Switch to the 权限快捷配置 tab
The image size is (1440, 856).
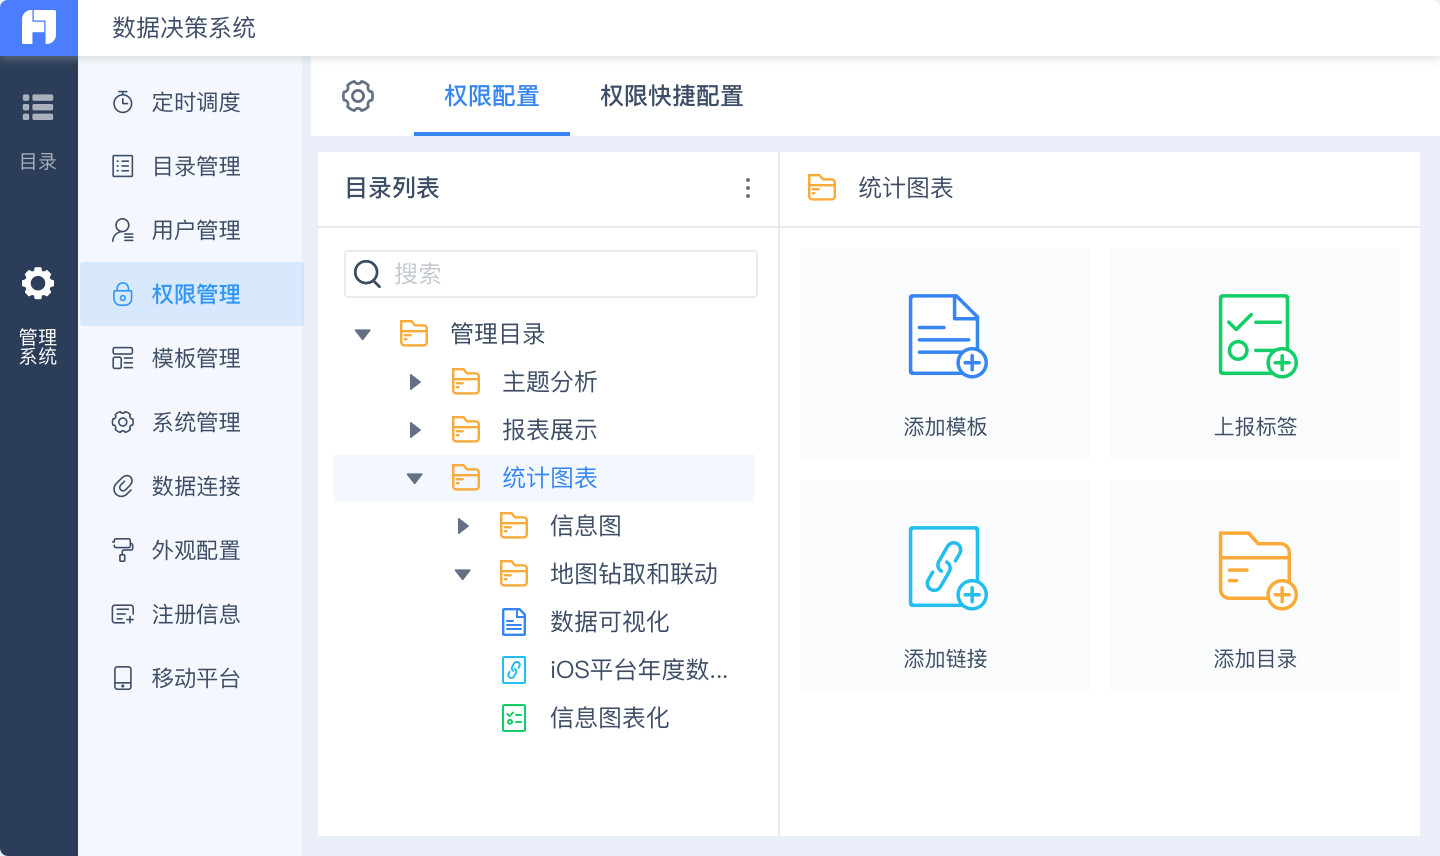(x=671, y=96)
